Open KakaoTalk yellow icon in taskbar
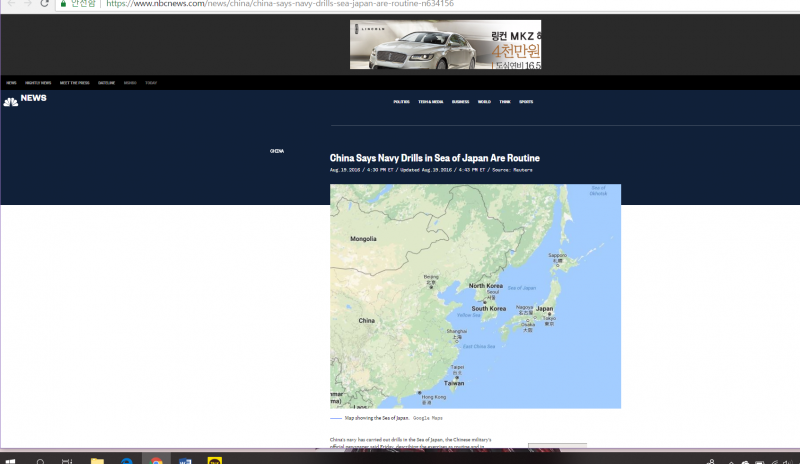The width and height of the screenshot is (800, 464). [x=213, y=462]
